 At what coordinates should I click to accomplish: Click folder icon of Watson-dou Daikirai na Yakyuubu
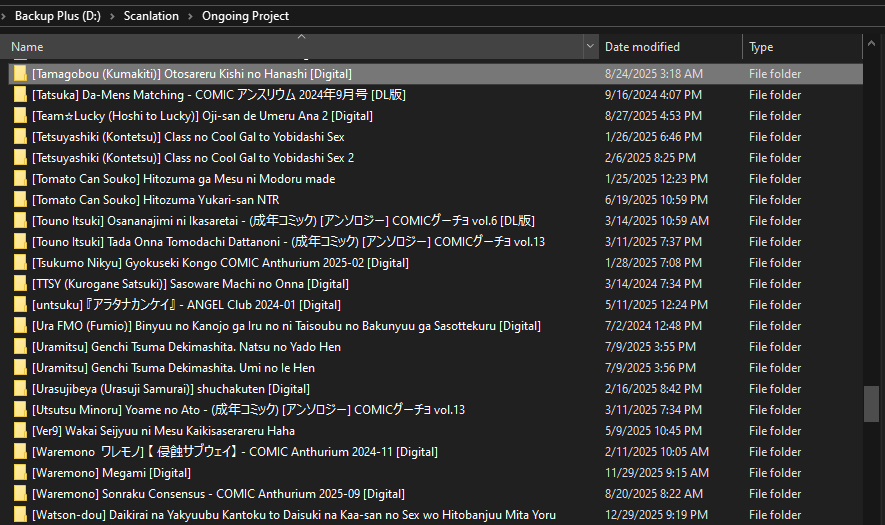(20, 514)
